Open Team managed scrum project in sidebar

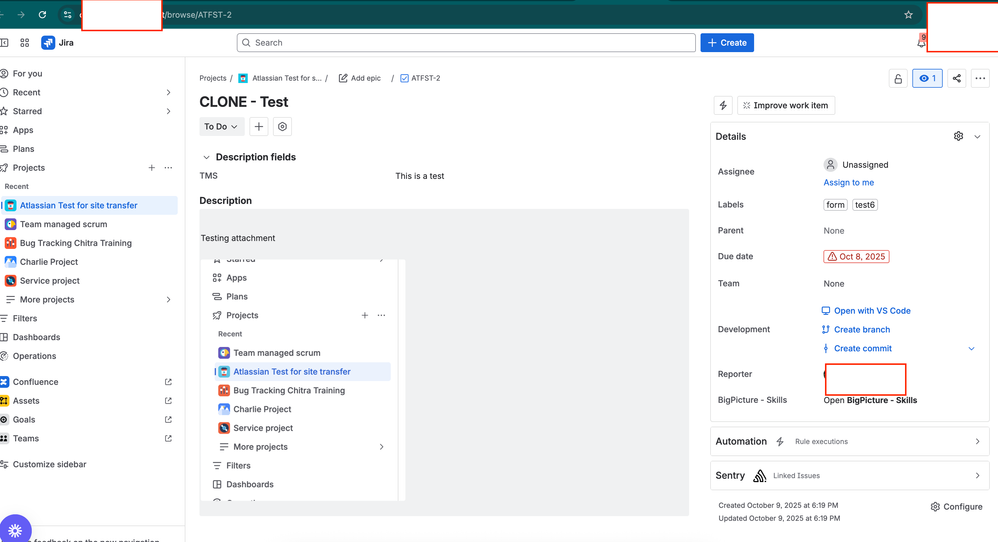click(x=64, y=224)
